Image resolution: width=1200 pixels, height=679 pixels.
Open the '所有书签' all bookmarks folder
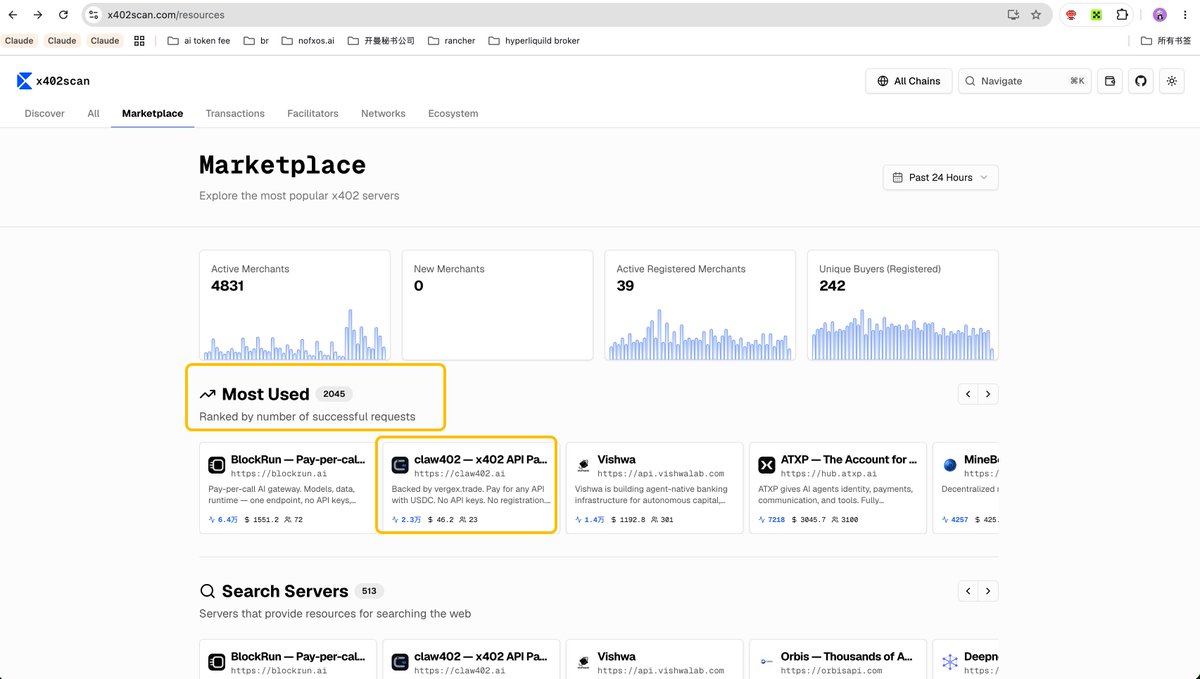(x=1166, y=41)
